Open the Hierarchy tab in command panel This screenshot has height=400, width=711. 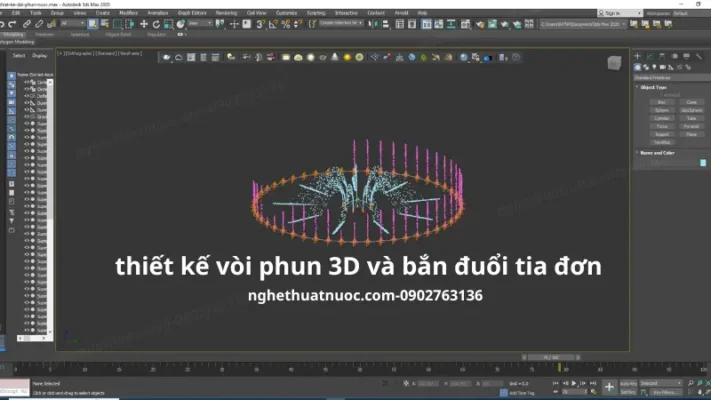point(662,56)
